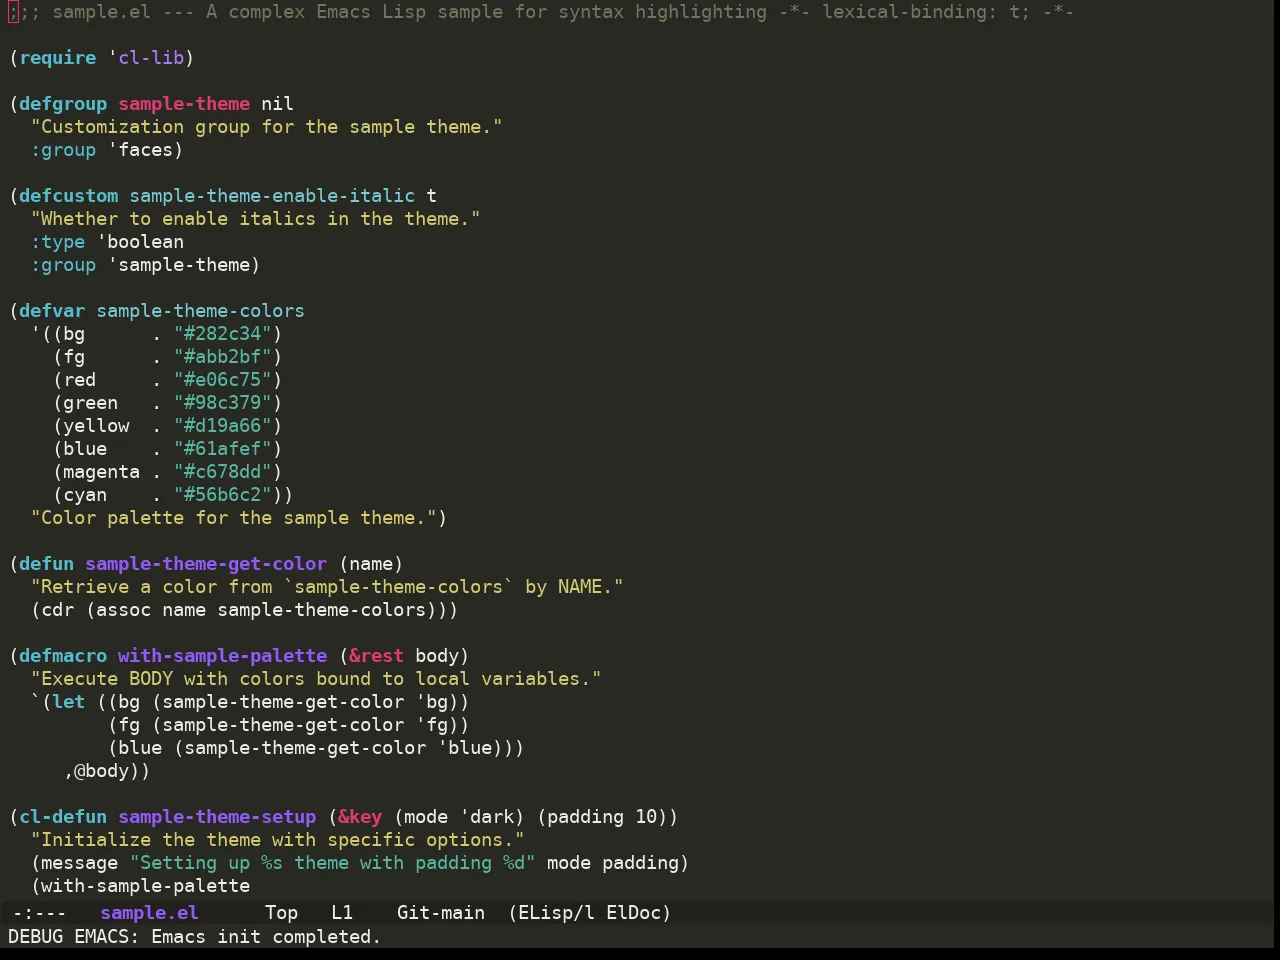This screenshot has width=1280, height=960.
Task: Click the 'sample-theme-colors' name after defvar
Action: pyautogui.click(x=201, y=311)
